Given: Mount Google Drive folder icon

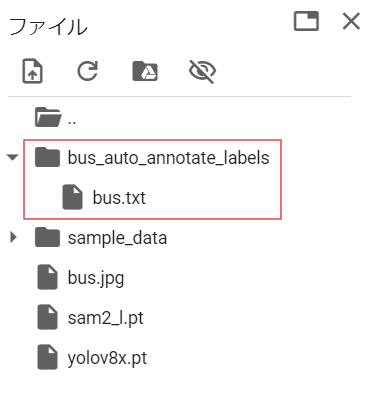Looking at the screenshot, I should click(x=145, y=71).
